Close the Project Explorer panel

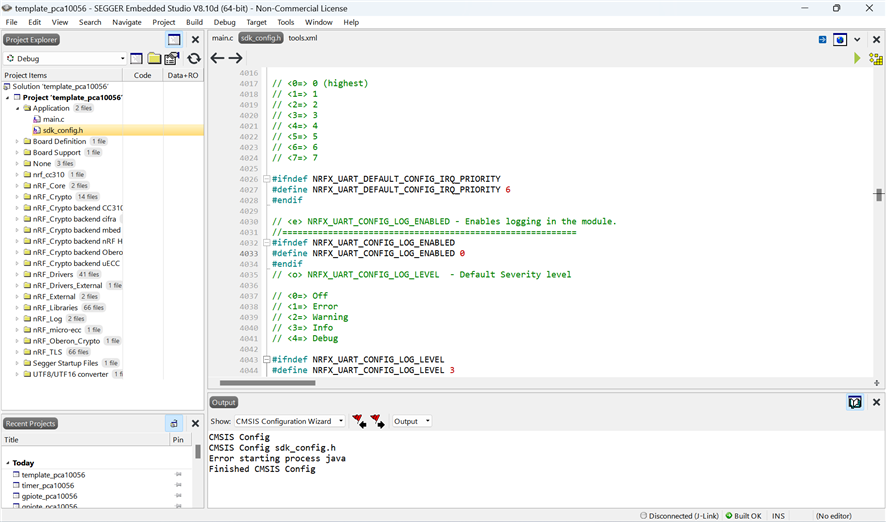195,40
